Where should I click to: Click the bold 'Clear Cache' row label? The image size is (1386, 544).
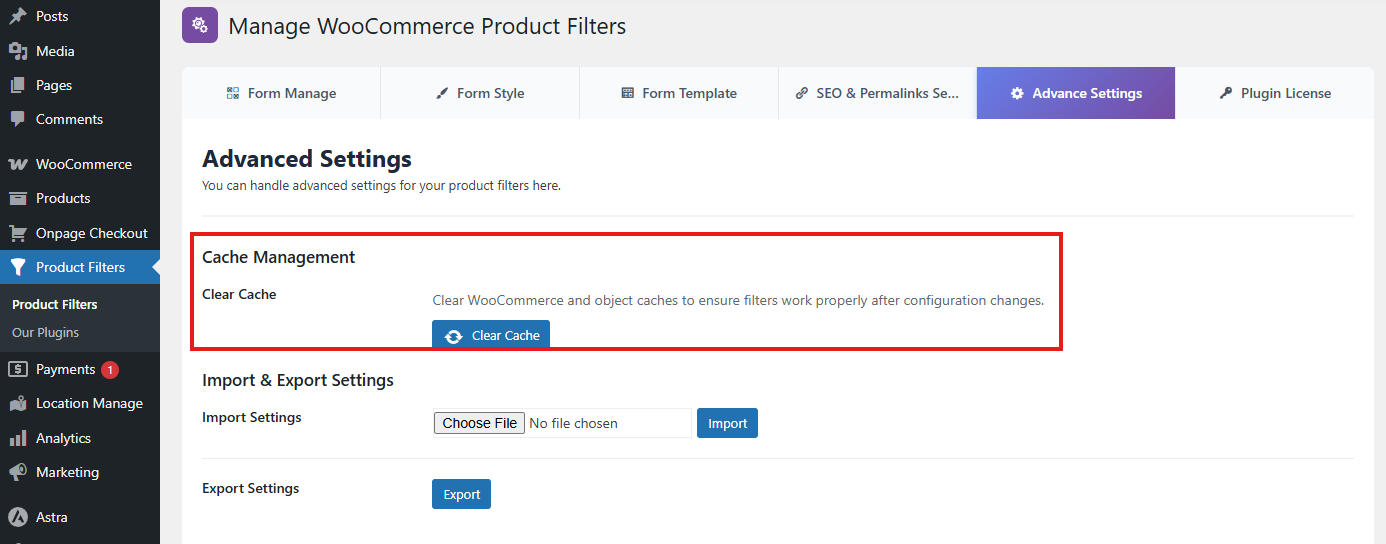pos(239,294)
